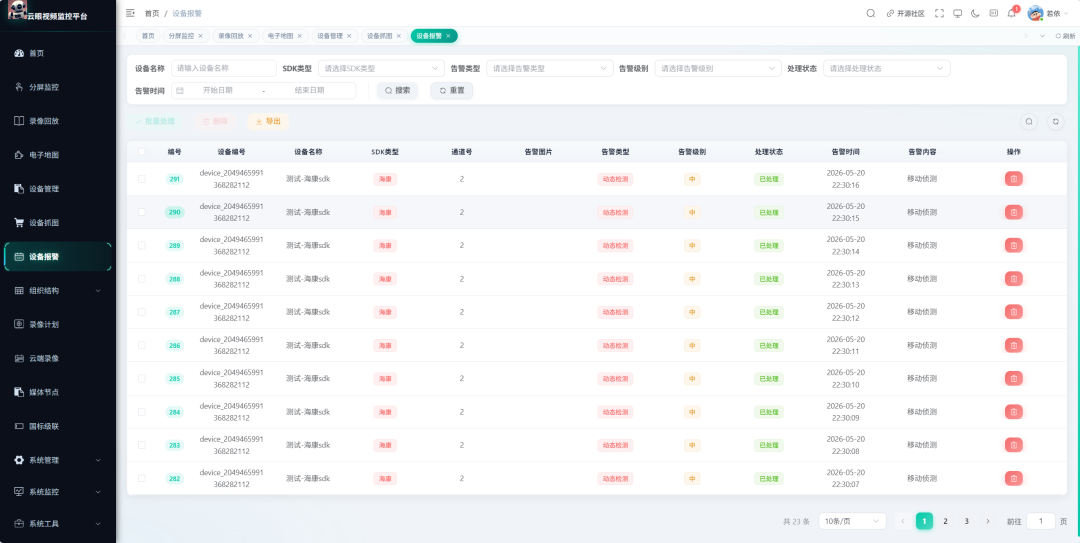Collapse the sidebar with the hamburger icon
Viewport: 1080px width, 543px height.
130,13
